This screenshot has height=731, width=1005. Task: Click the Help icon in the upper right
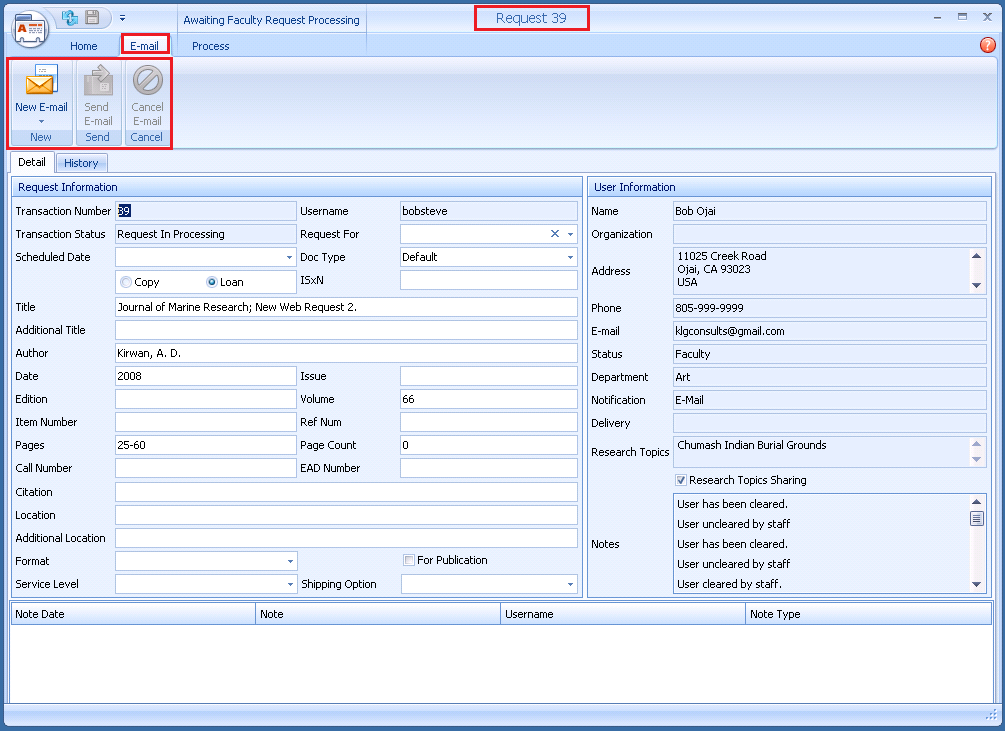pyautogui.click(x=987, y=45)
